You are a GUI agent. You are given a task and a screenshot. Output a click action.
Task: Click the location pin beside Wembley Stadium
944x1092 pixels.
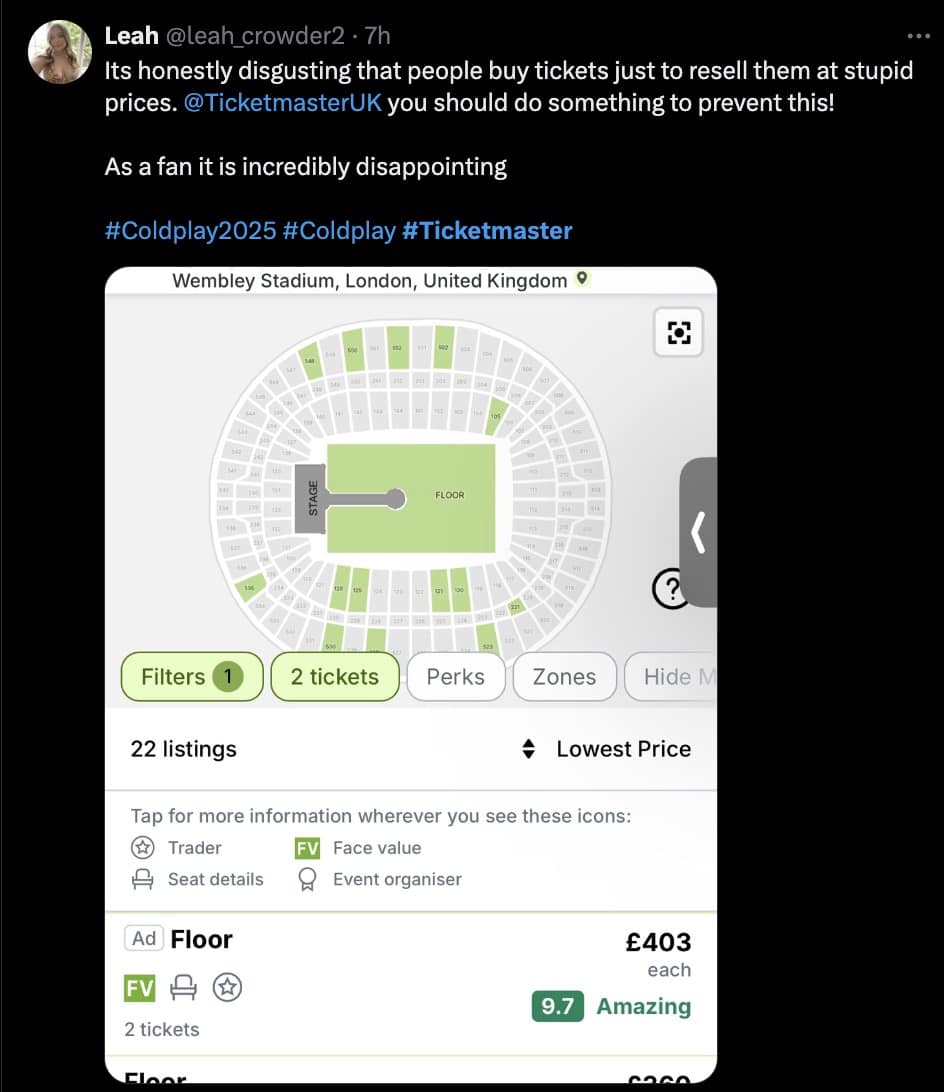point(584,280)
